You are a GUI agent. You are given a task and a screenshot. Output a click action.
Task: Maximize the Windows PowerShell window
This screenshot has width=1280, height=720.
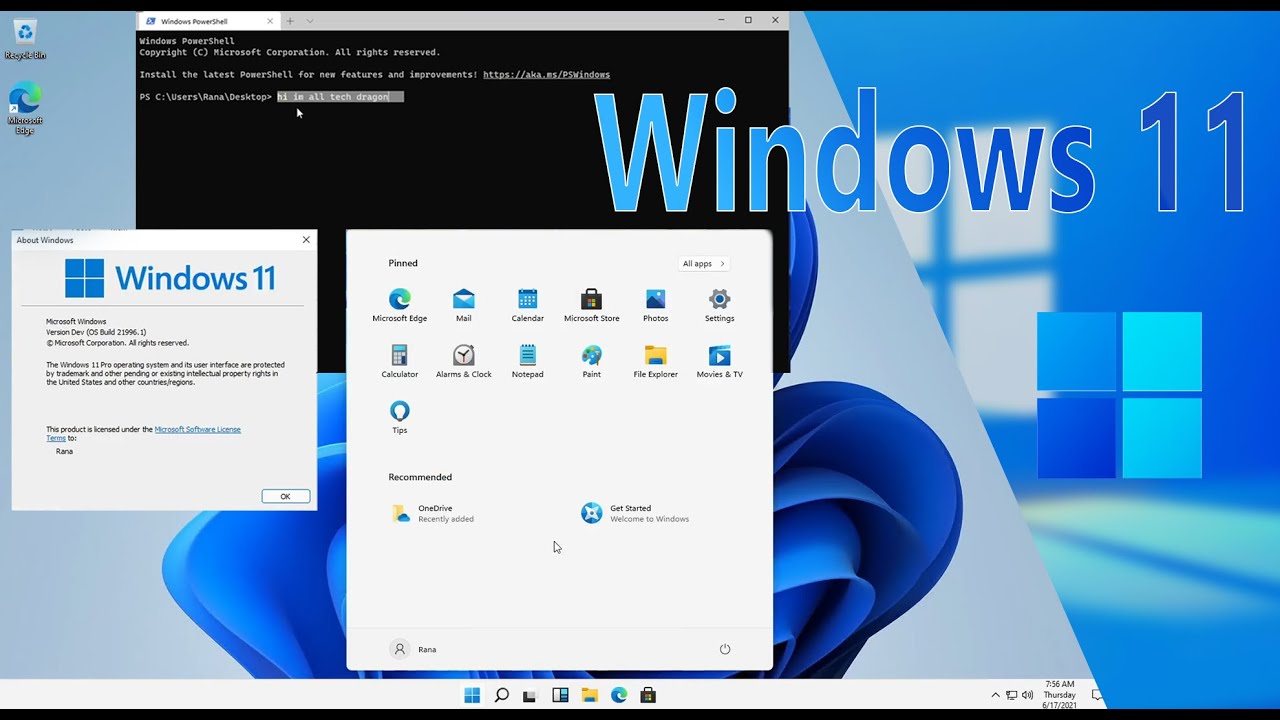pyautogui.click(x=748, y=20)
